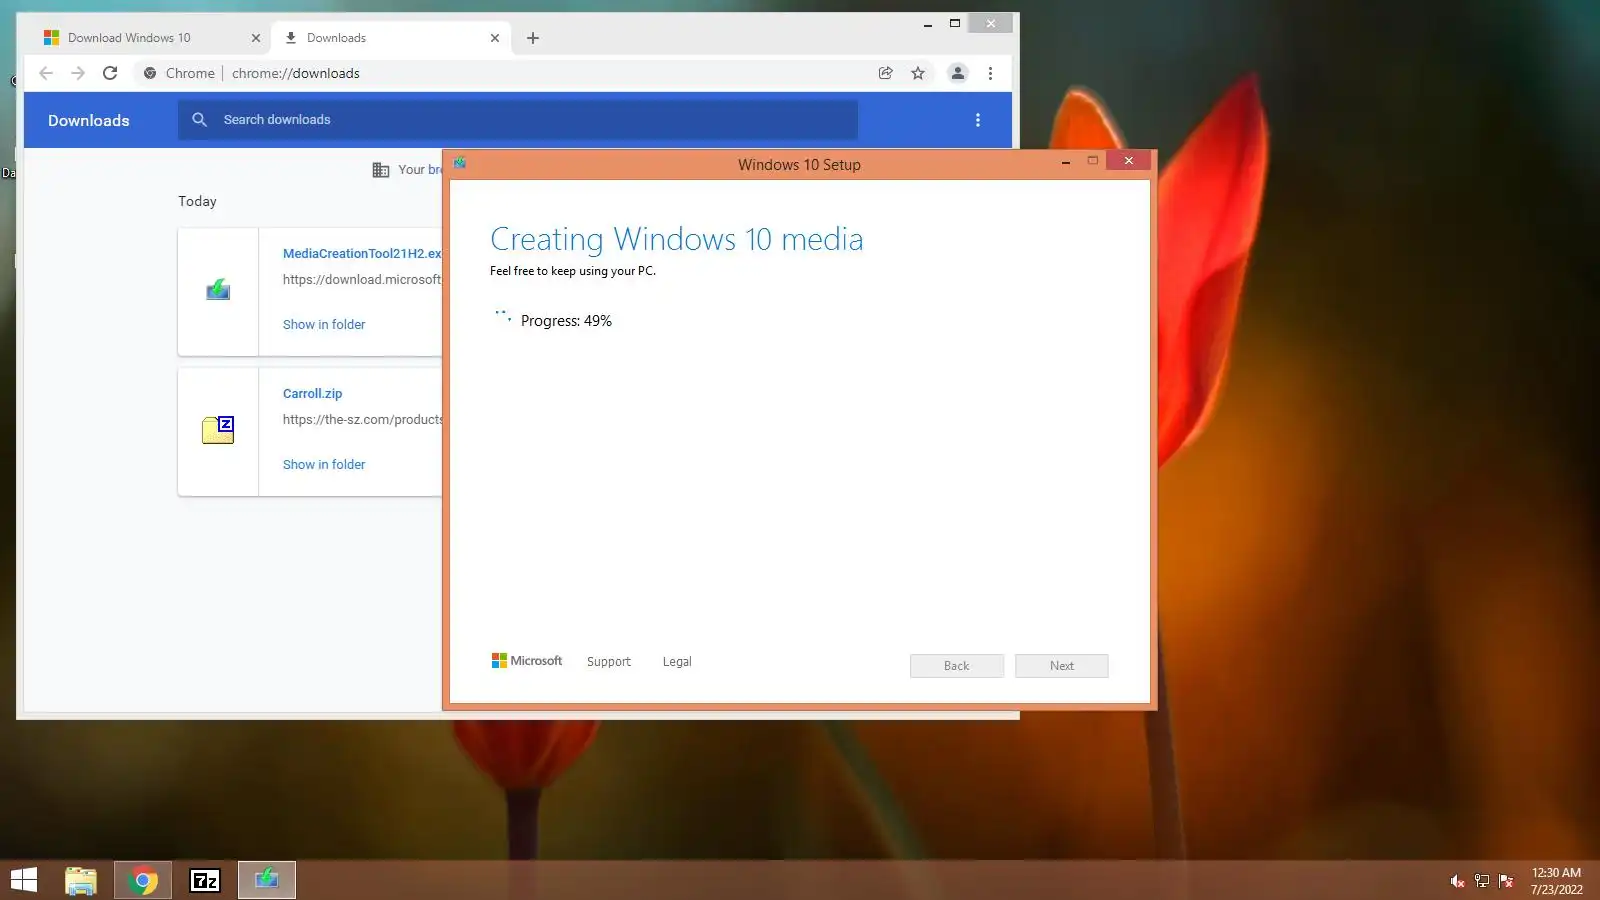Minimize the Windows 10 Setup window
Screen dimensions: 1600x900
coord(1066,161)
